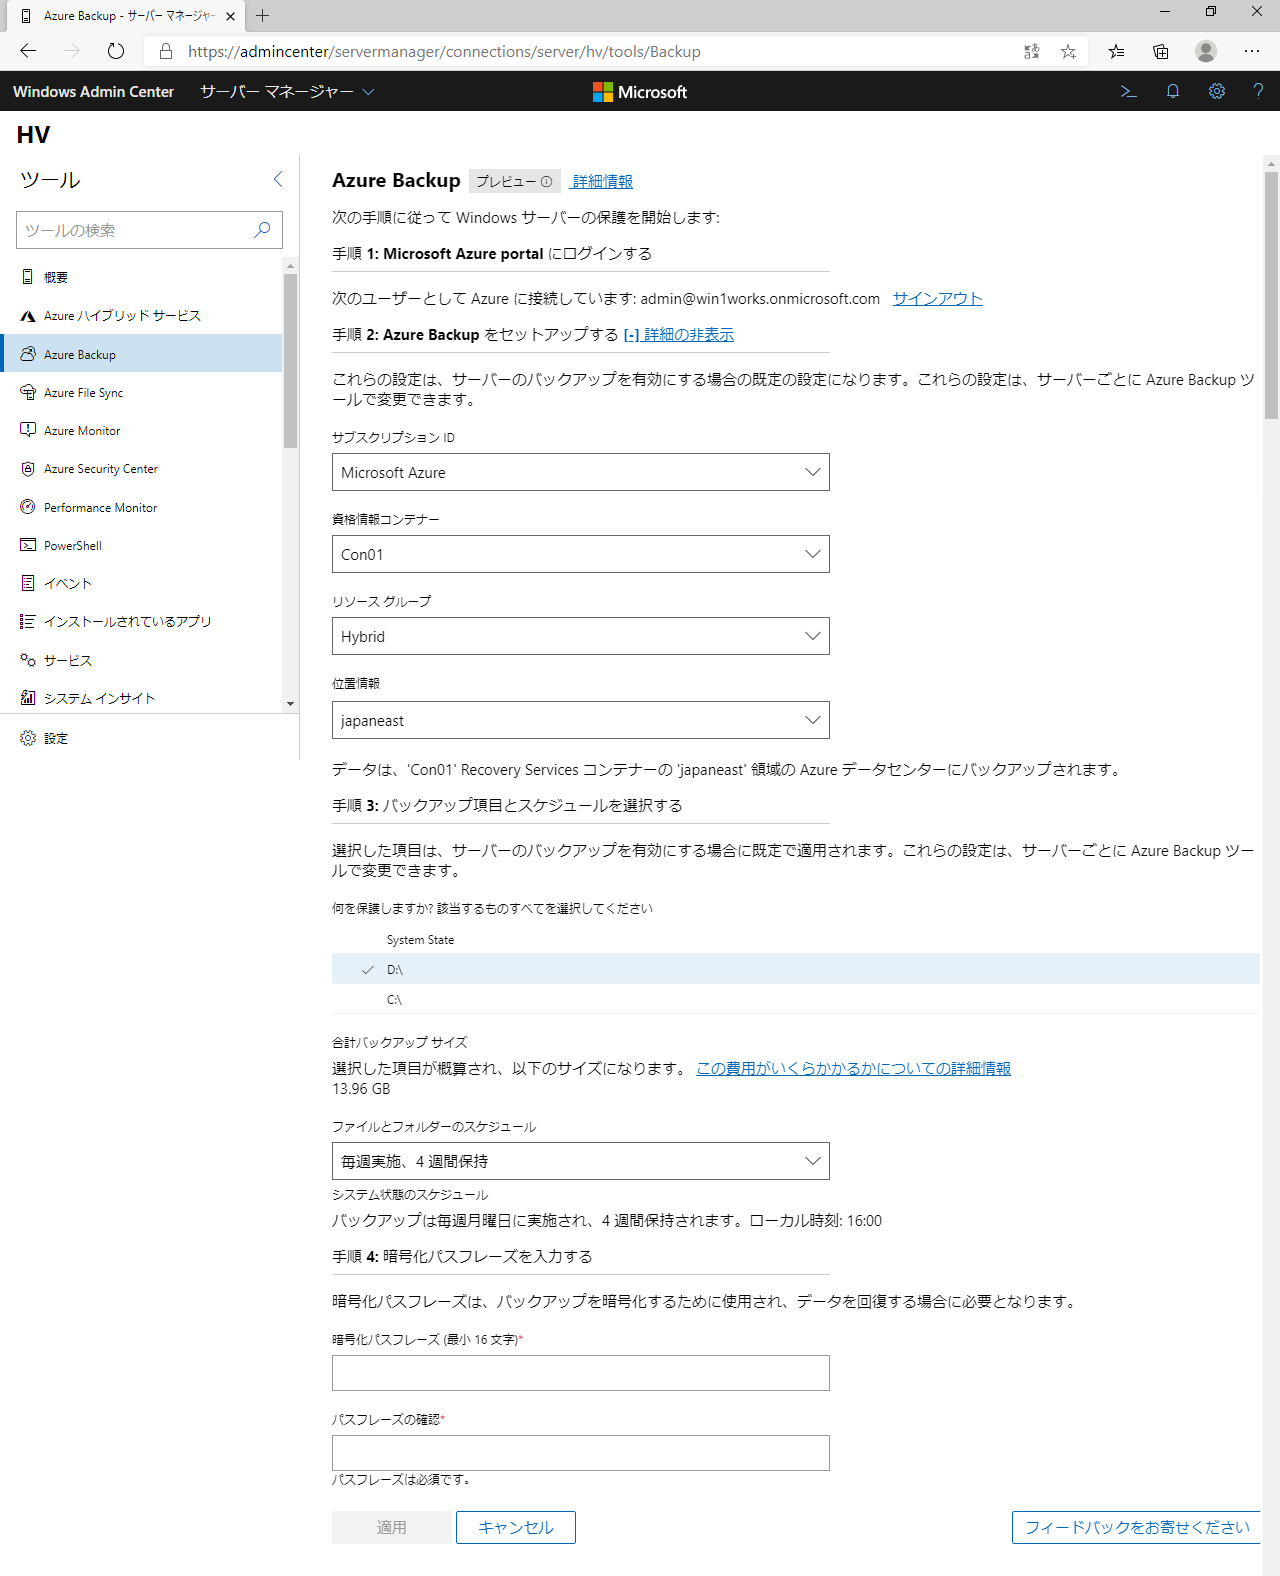Click the browser back arrow

point(28,51)
